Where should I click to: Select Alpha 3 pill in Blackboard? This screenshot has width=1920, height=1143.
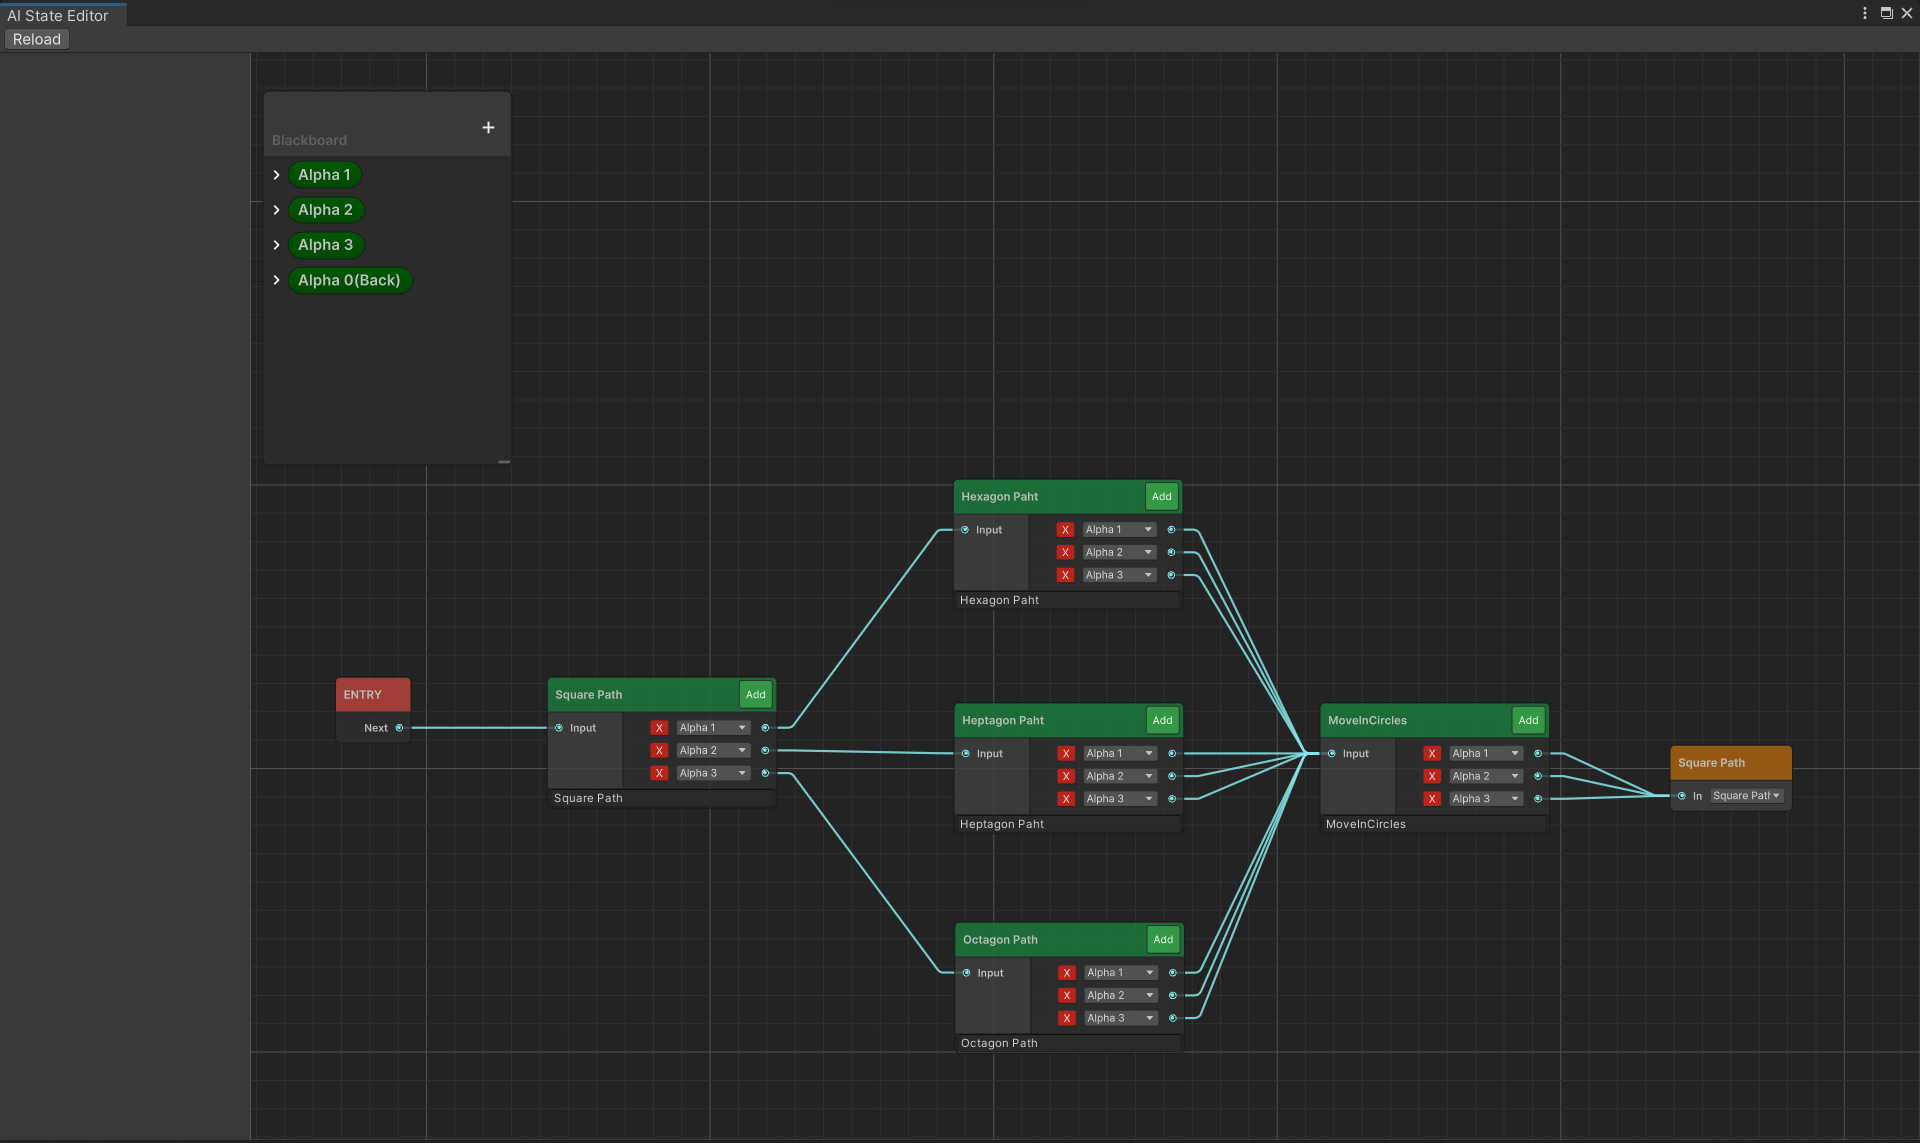click(x=325, y=245)
